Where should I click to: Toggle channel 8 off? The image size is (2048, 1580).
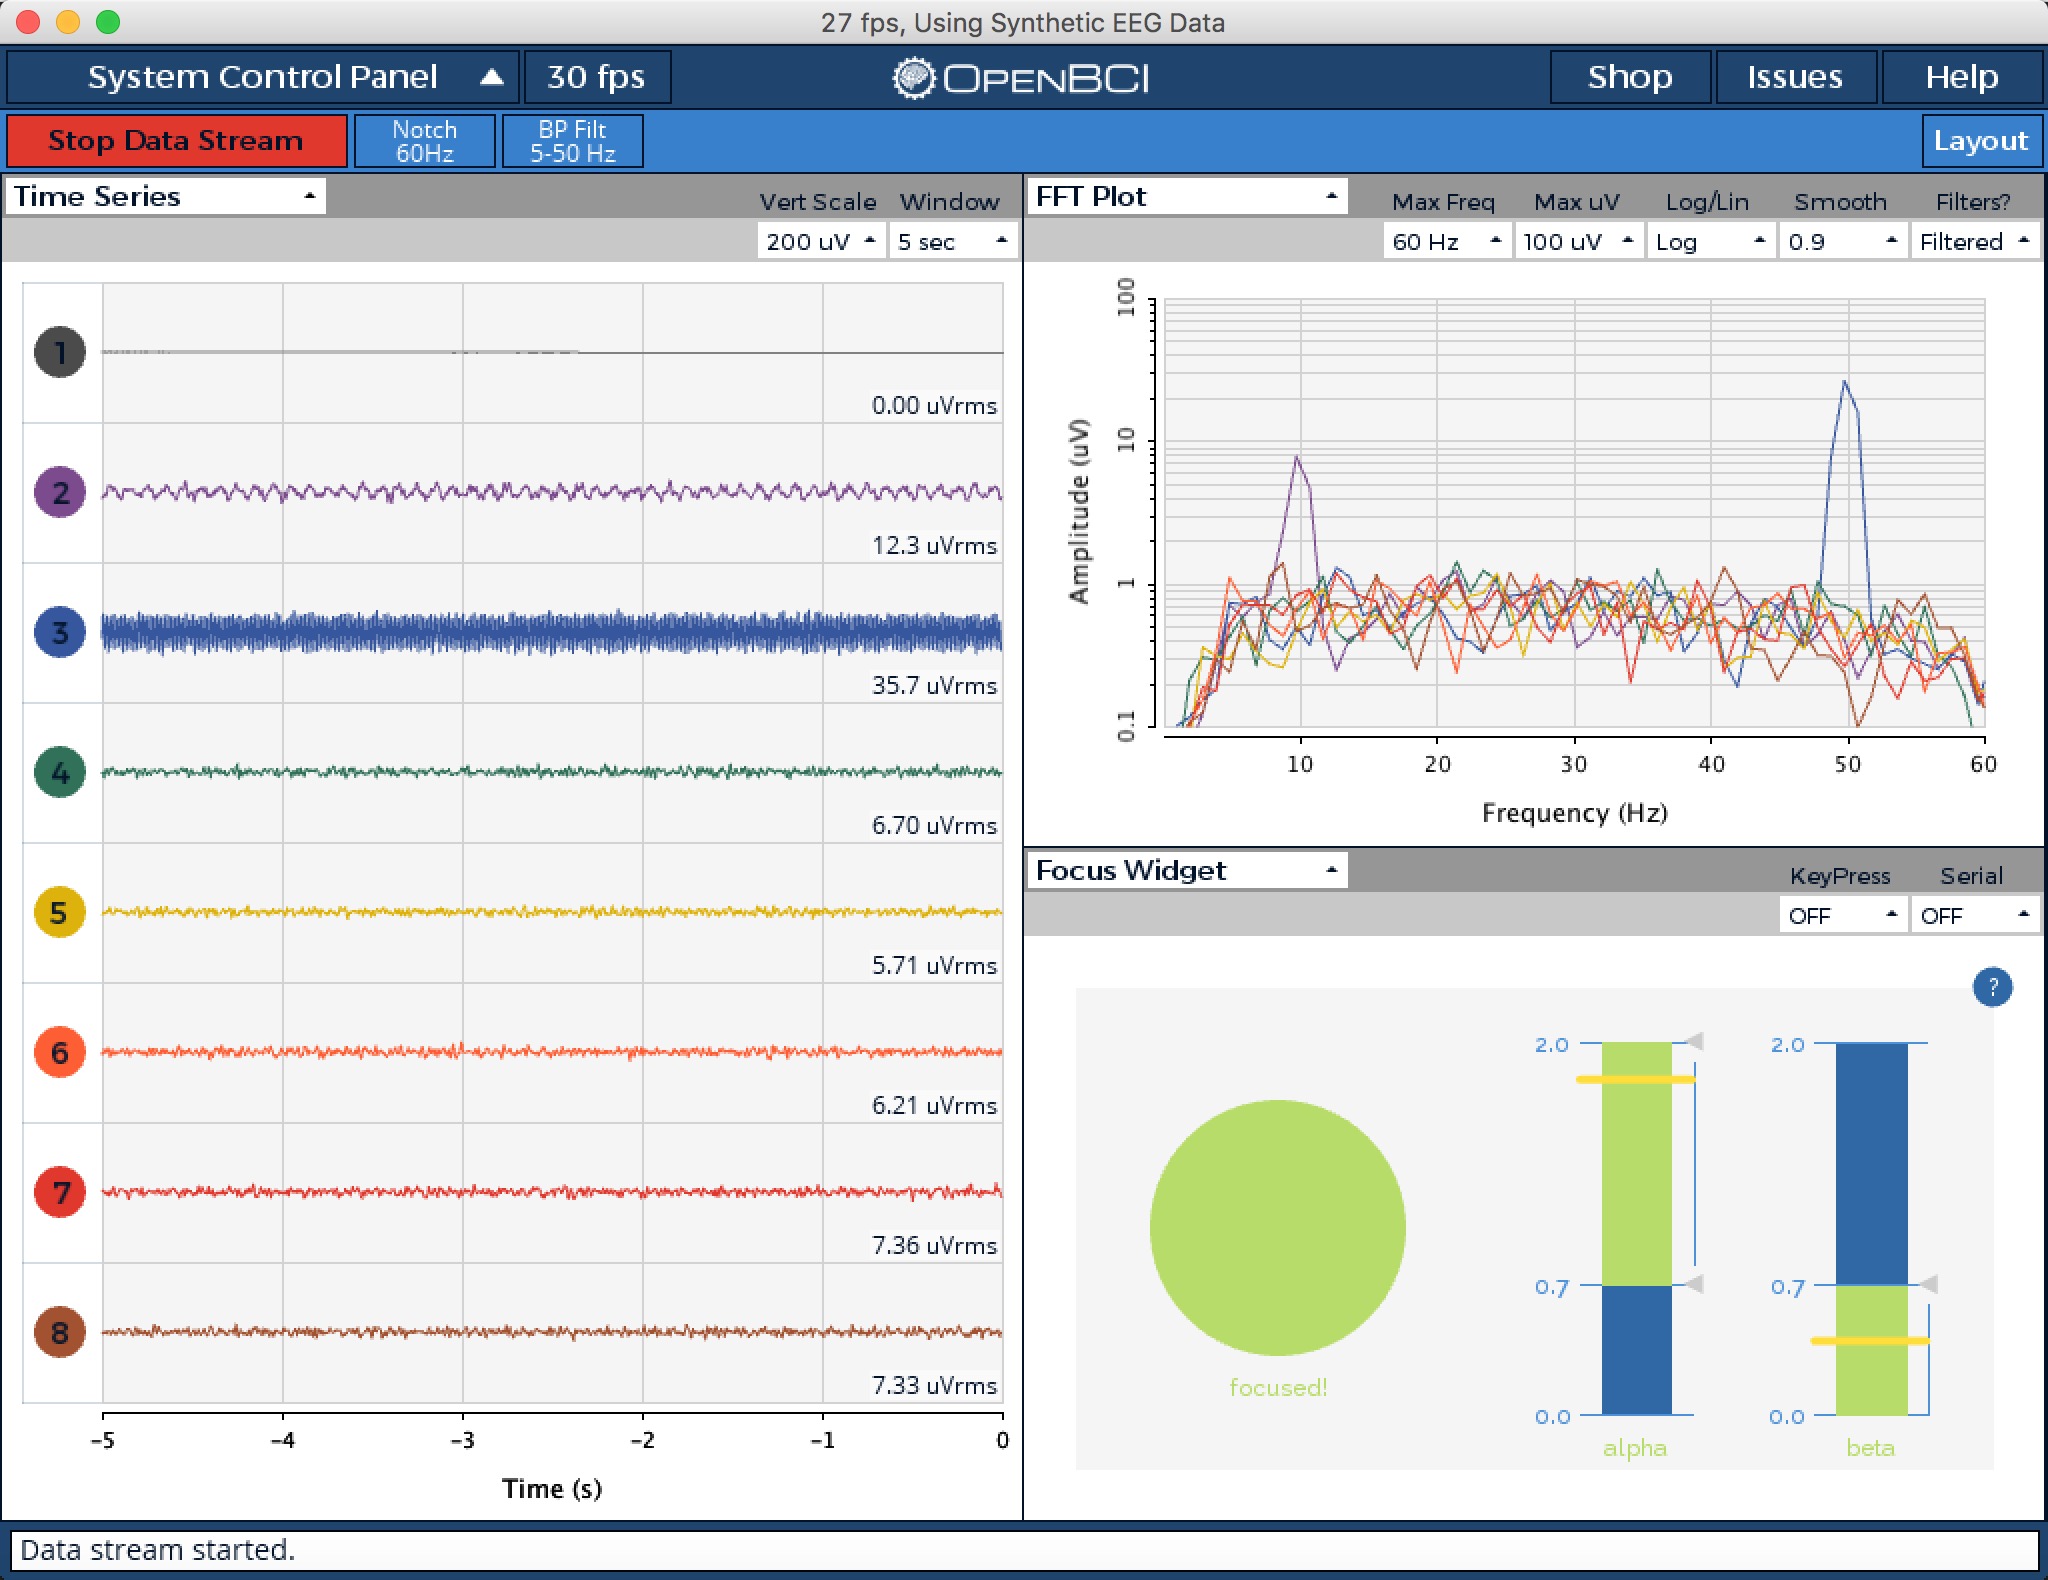(x=60, y=1332)
